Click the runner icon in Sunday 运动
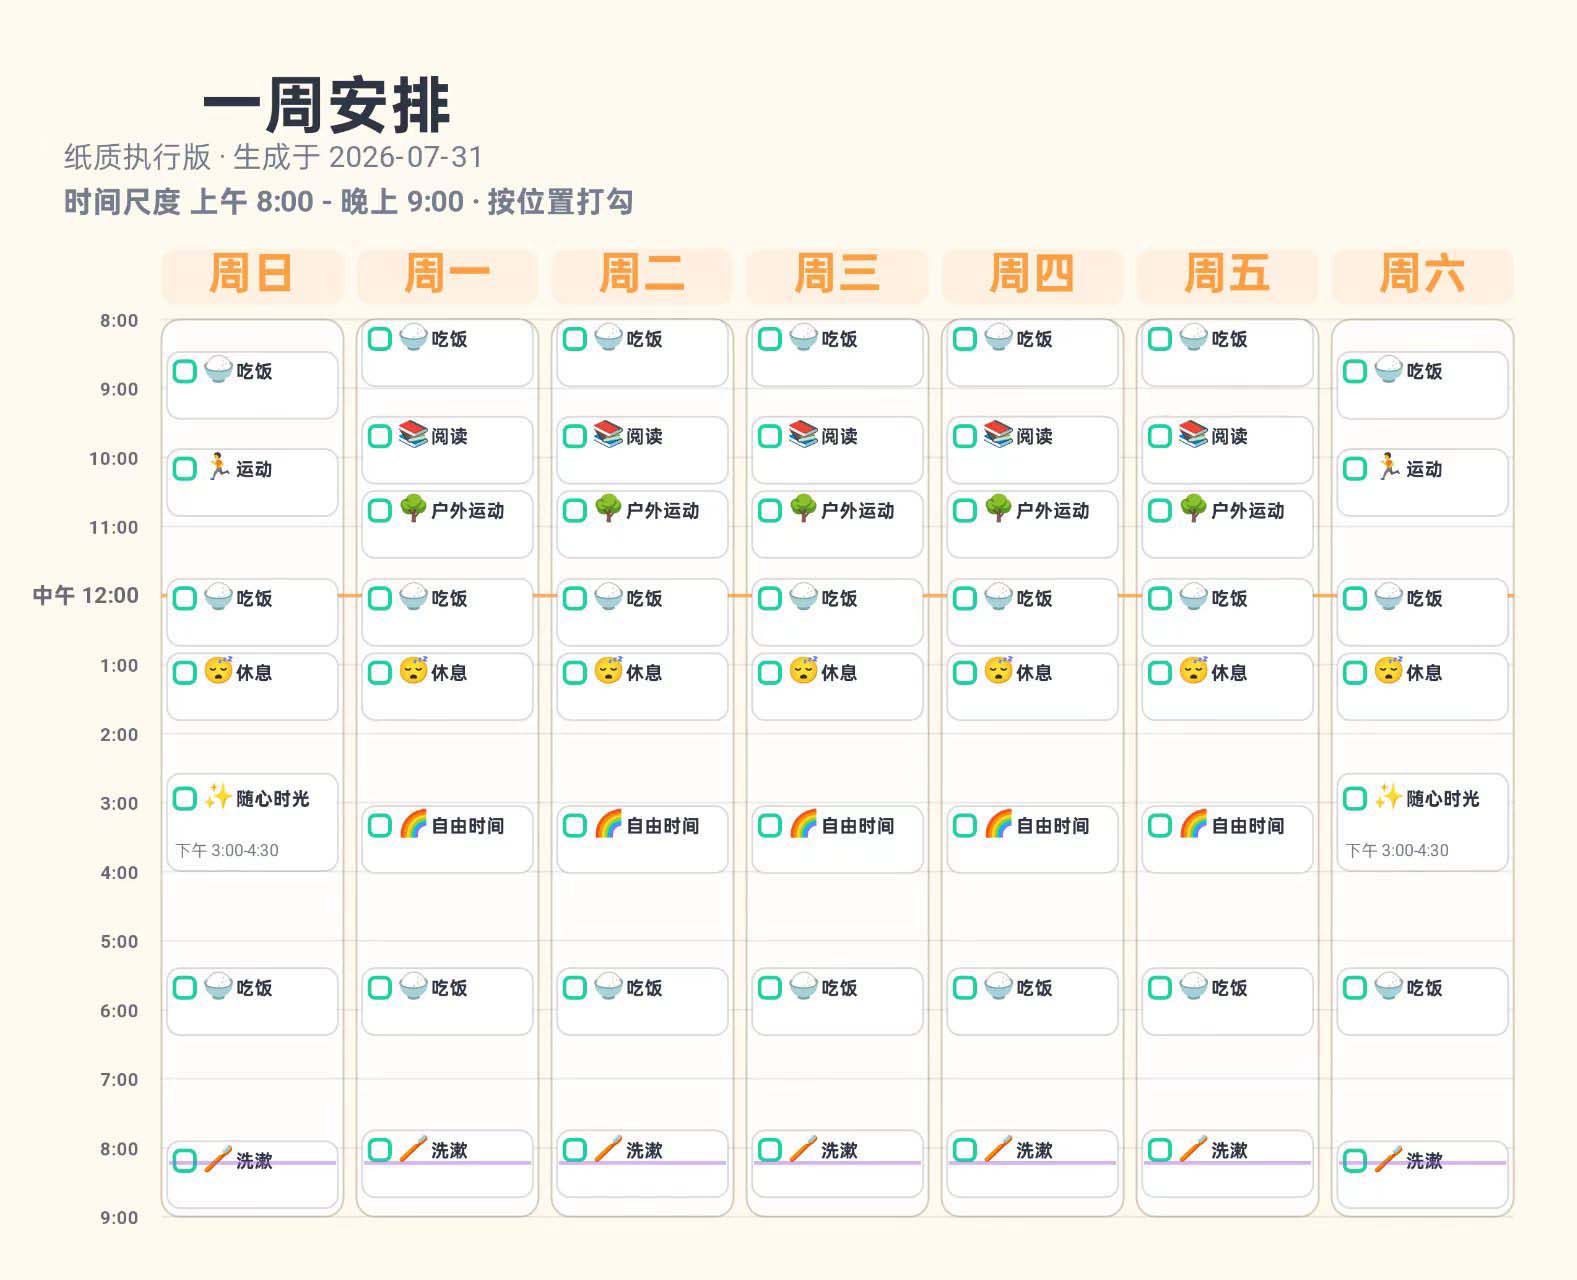 click(218, 468)
